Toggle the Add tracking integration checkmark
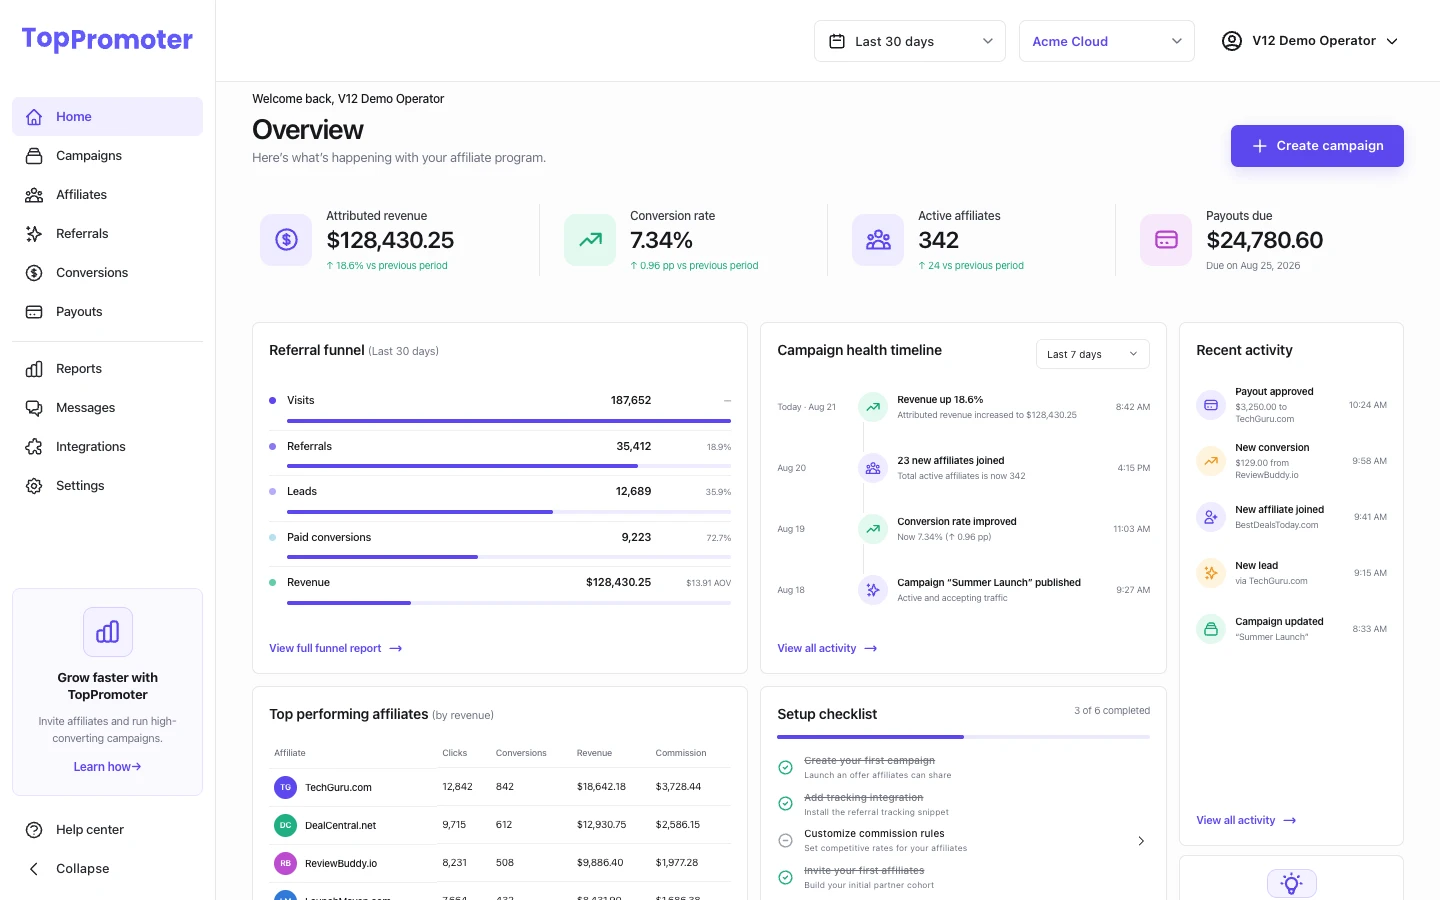The image size is (1440, 900). (x=786, y=804)
